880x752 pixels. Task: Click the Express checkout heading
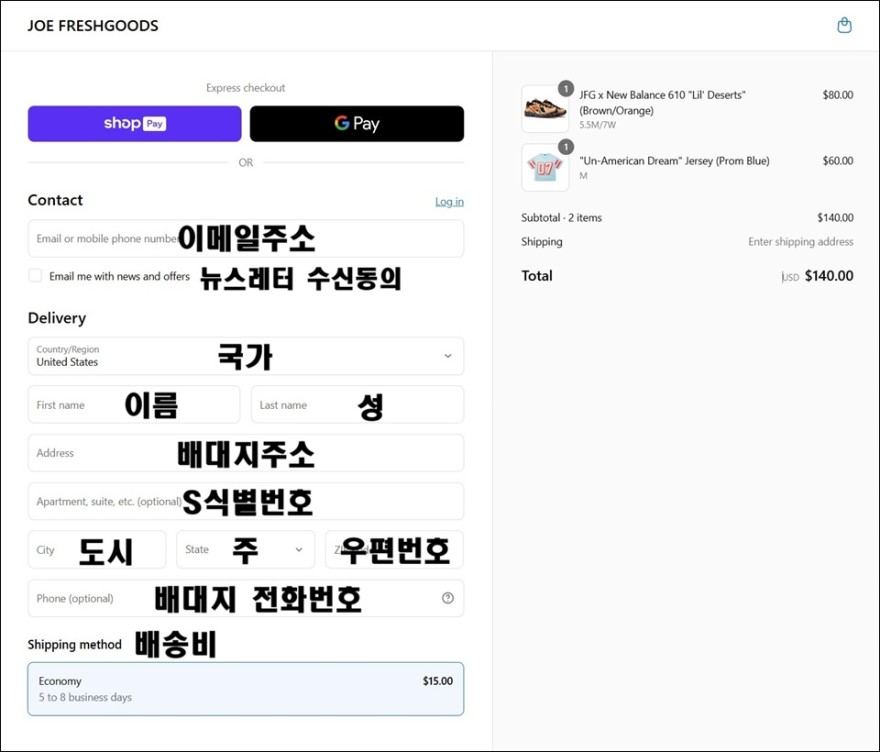click(x=246, y=88)
